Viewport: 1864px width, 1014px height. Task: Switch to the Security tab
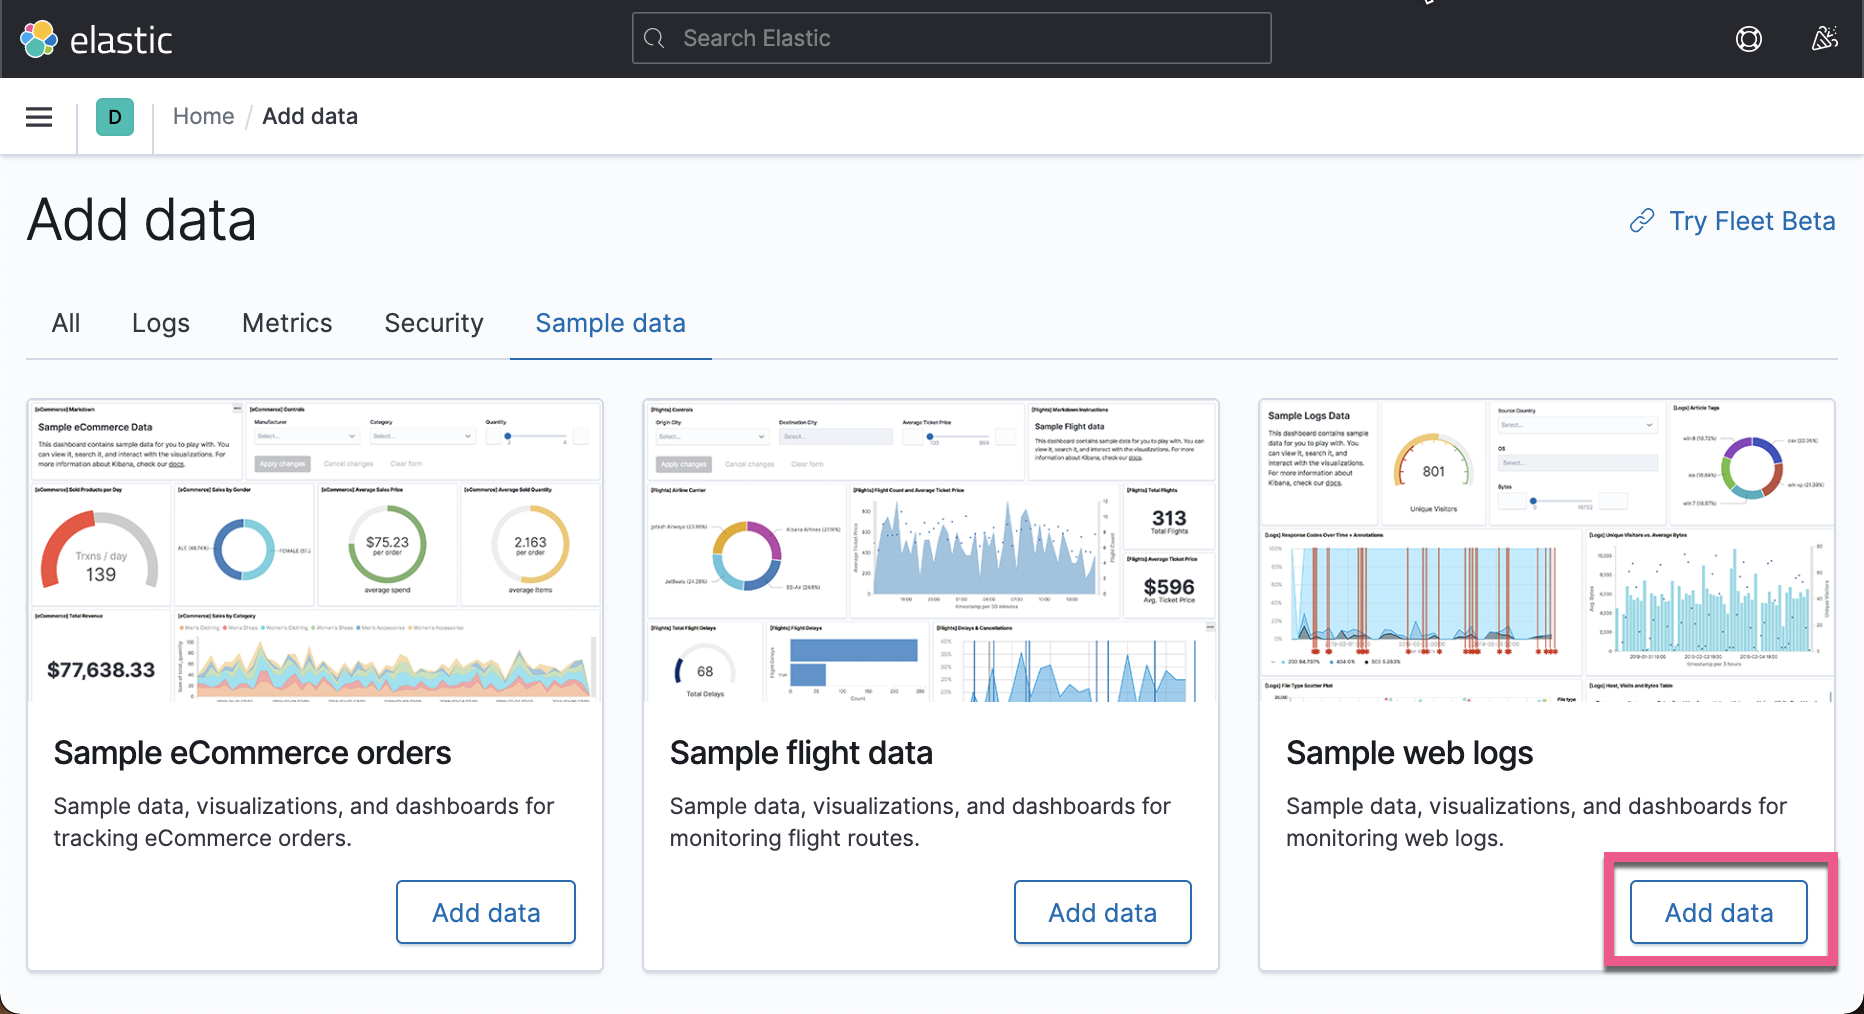point(433,322)
